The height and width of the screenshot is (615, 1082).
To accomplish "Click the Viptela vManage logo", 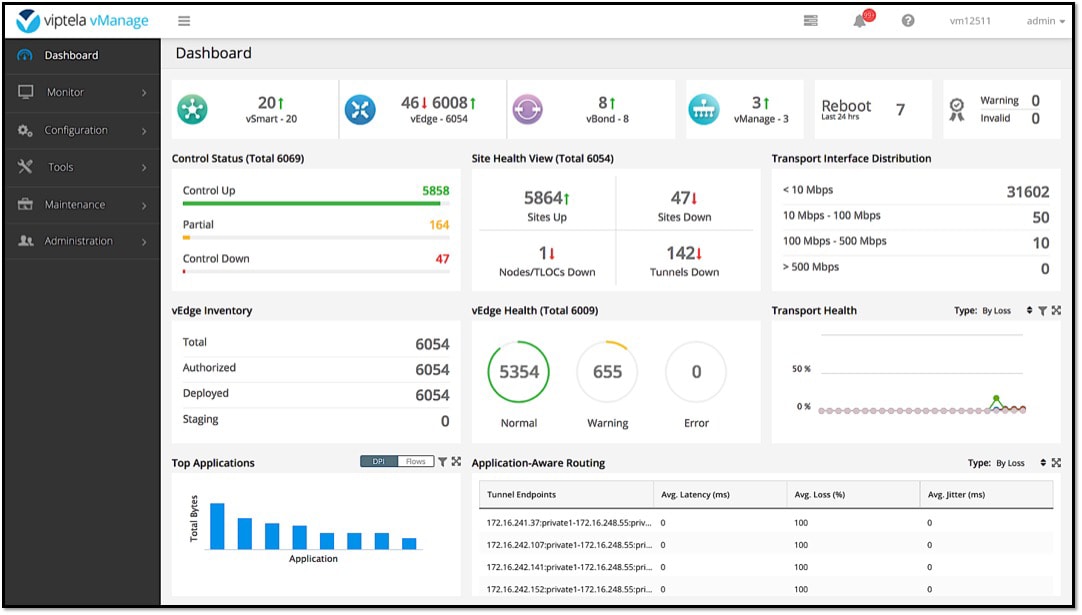I will [82, 21].
